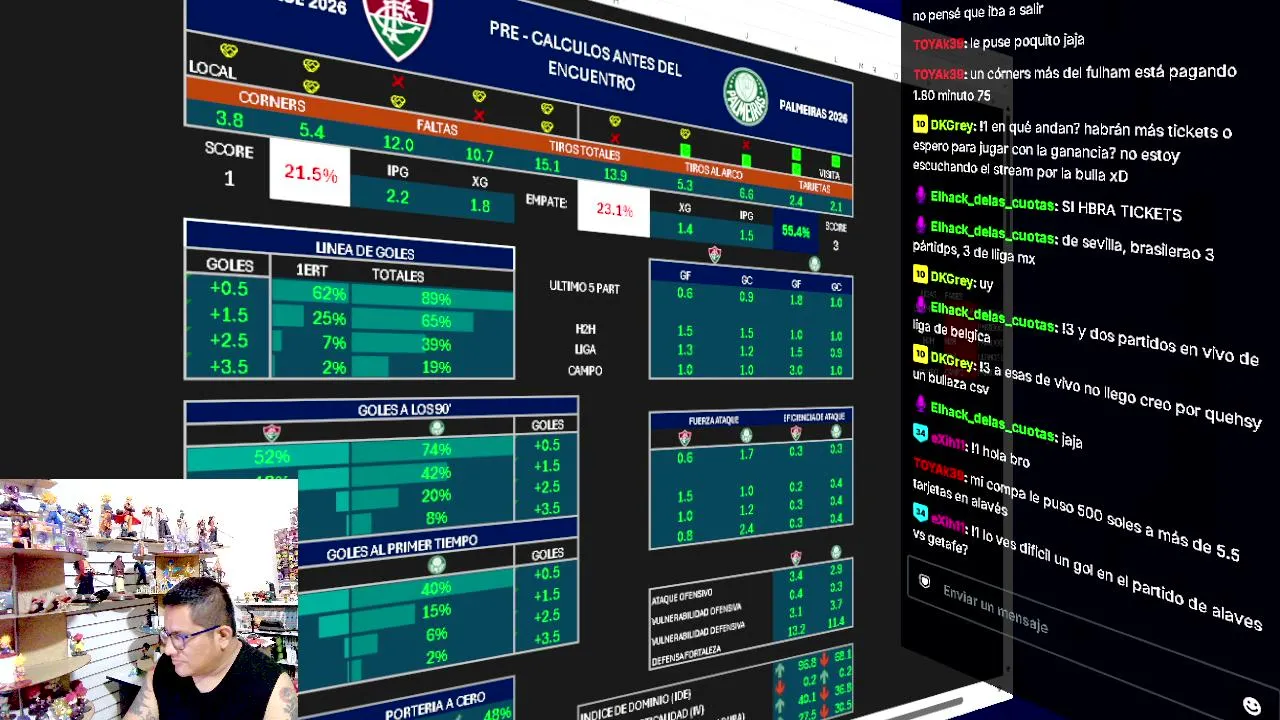Click the Fluminense crest under Fuerza Ataque
Screen dimensions: 1280x720
pos(684,438)
